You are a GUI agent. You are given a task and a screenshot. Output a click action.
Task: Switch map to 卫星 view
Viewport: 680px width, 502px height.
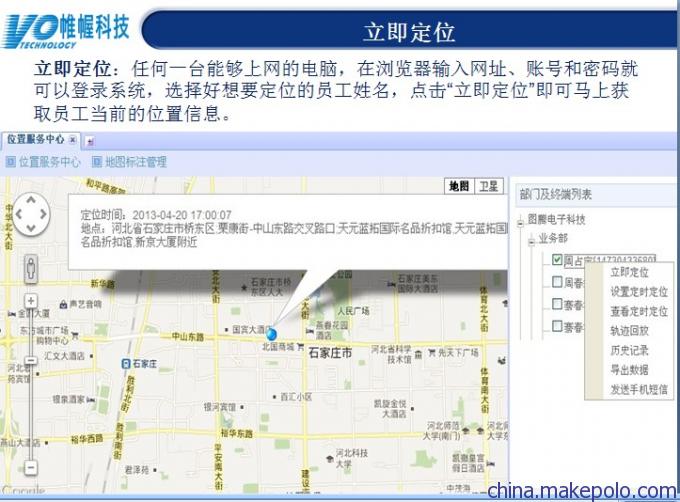click(x=489, y=186)
